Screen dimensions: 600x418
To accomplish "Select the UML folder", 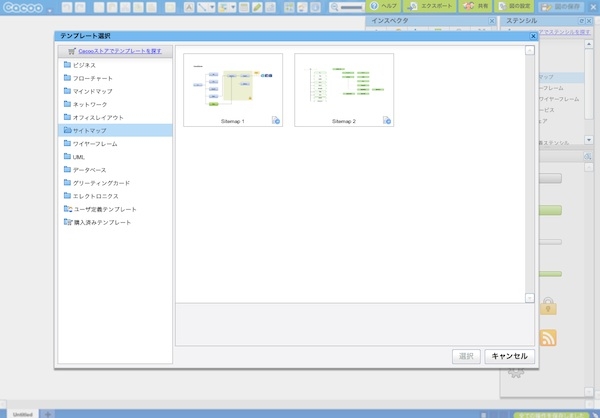I will click(x=115, y=157).
